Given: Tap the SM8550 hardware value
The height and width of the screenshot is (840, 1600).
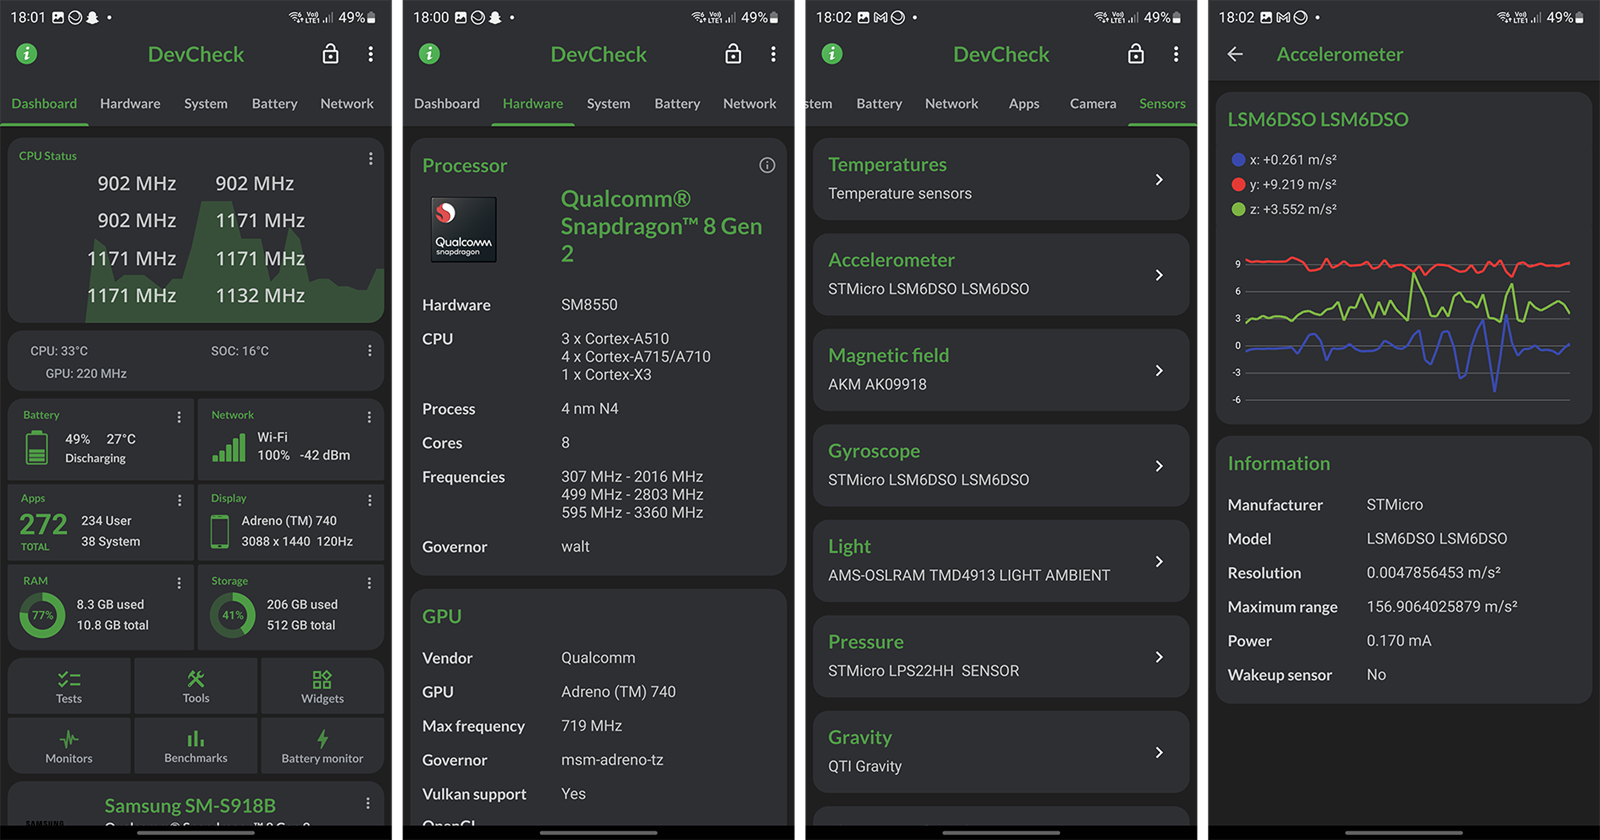Looking at the screenshot, I should coord(589,305).
